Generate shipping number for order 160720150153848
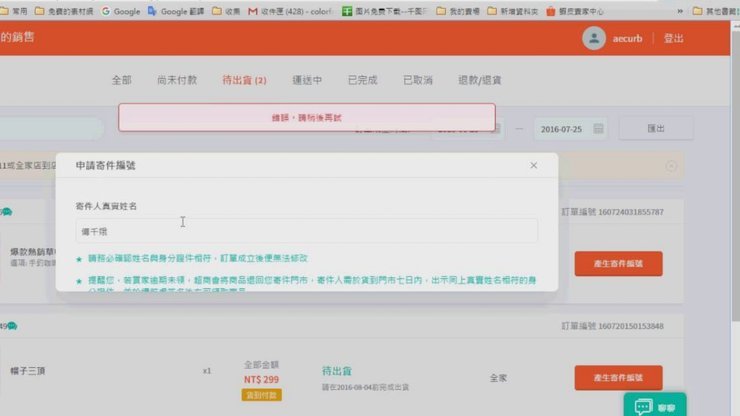740x416 pixels. pyautogui.click(x=618, y=378)
